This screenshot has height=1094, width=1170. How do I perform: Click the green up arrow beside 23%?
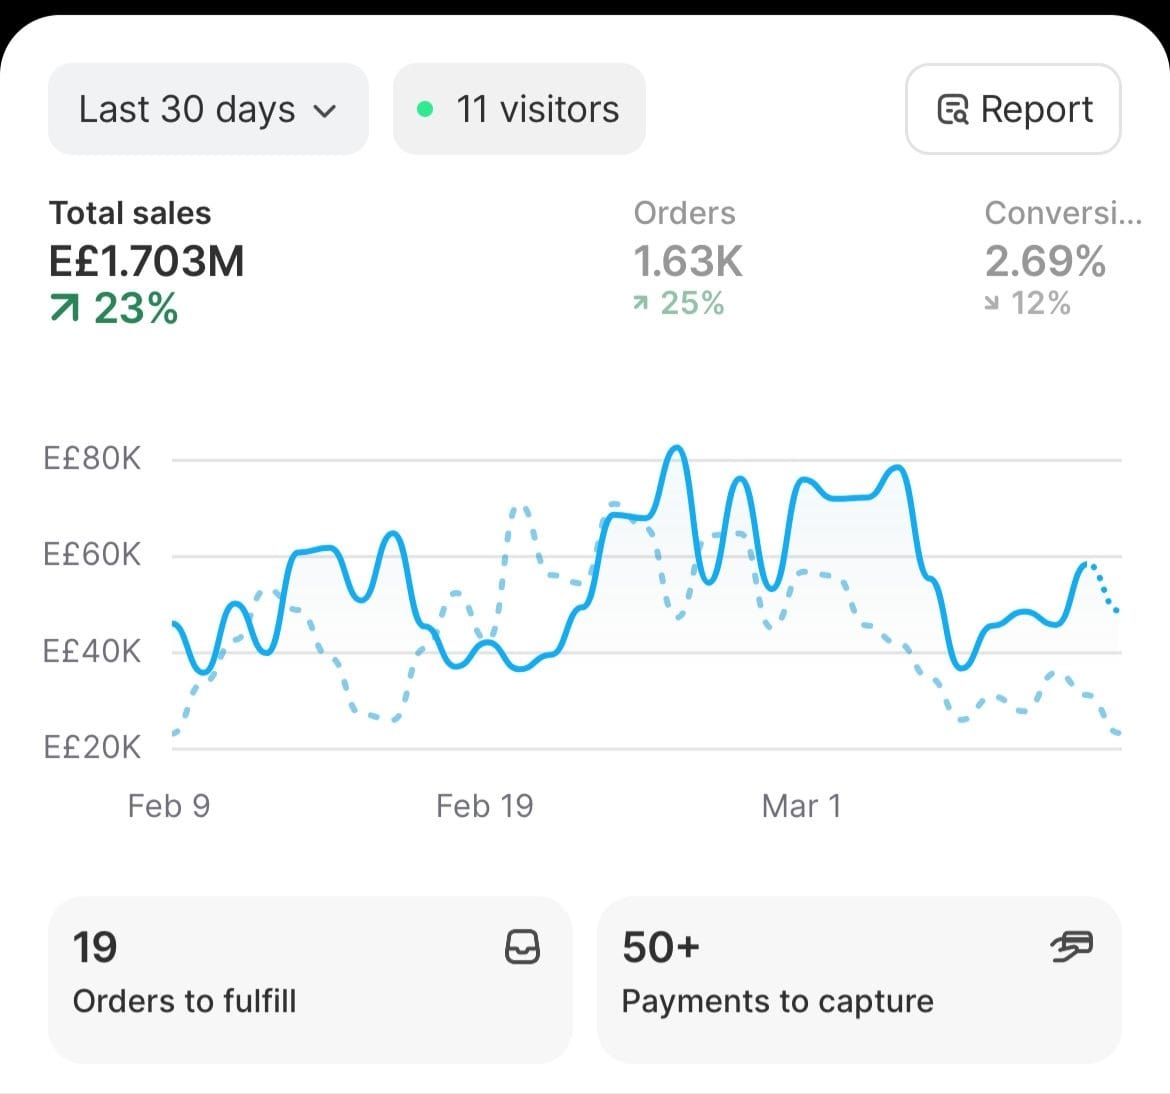point(64,310)
